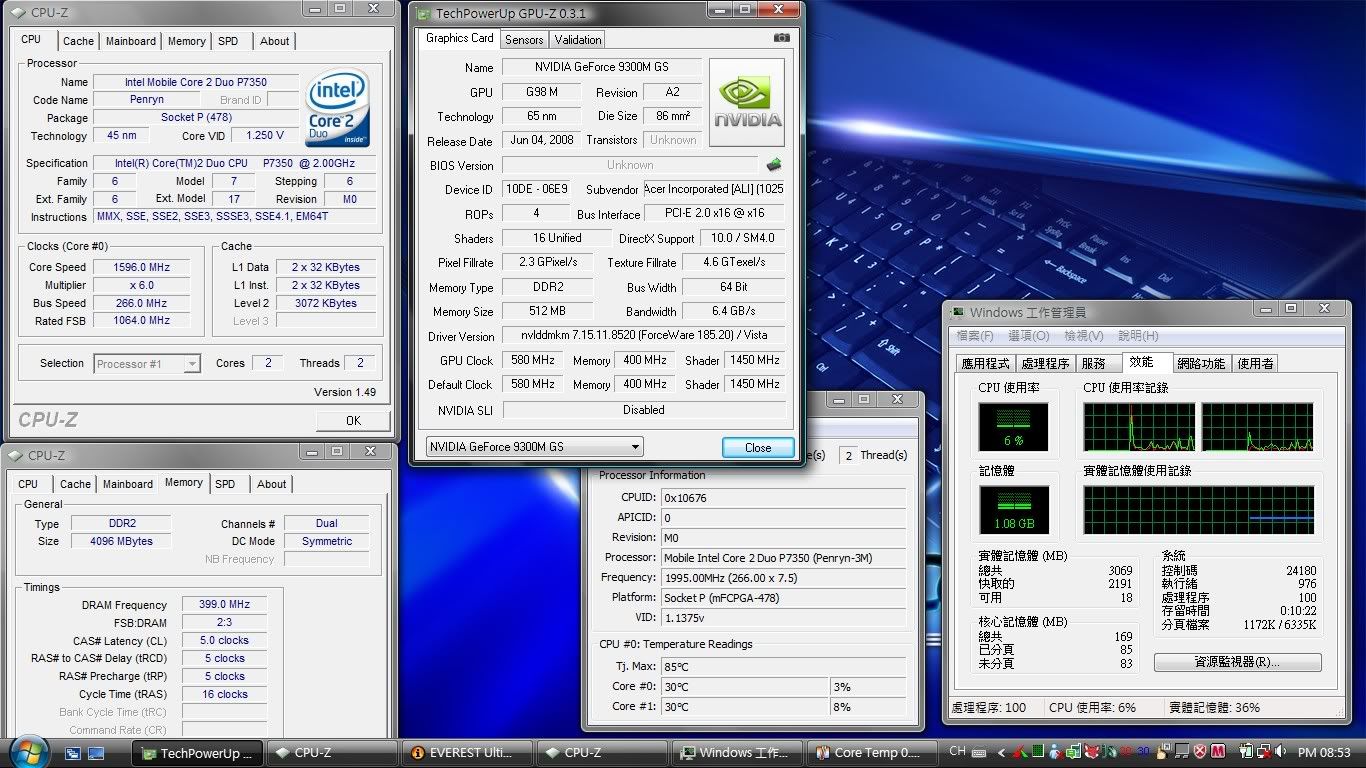Open Memory tab in upper CPU-Z window
1366x768 pixels.
(187, 41)
